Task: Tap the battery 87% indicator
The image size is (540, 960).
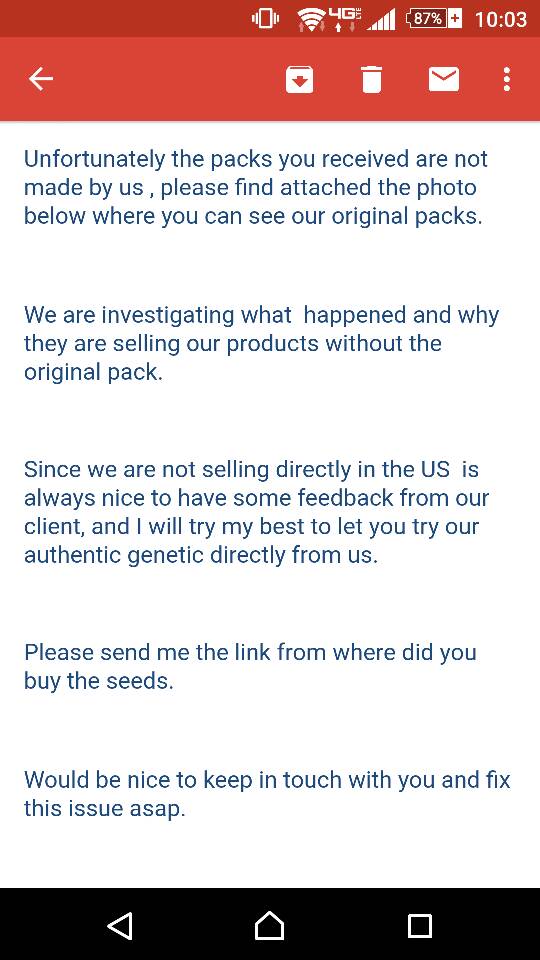Action: click(x=434, y=18)
